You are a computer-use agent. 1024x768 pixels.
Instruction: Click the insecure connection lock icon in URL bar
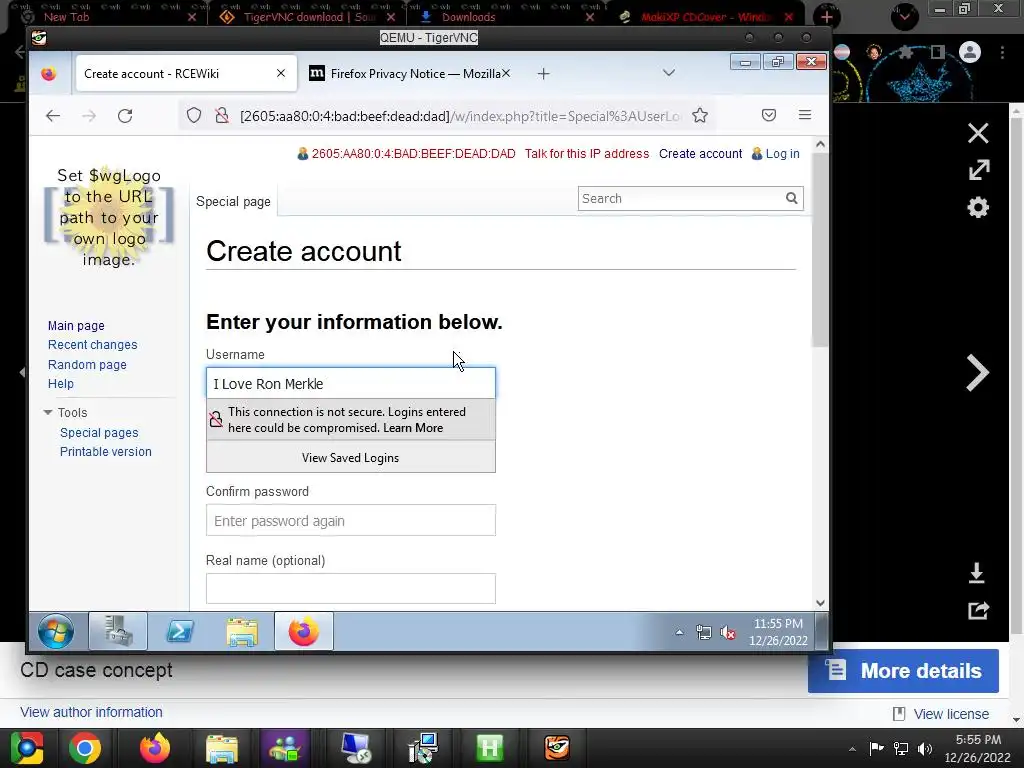click(222, 116)
